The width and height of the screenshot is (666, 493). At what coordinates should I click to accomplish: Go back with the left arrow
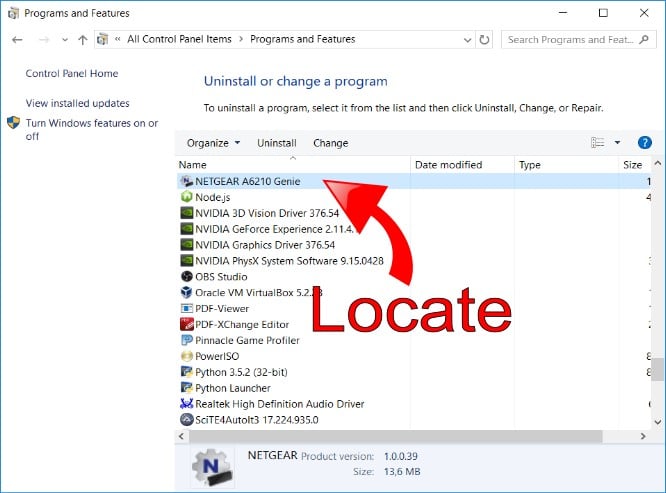[x=17, y=40]
